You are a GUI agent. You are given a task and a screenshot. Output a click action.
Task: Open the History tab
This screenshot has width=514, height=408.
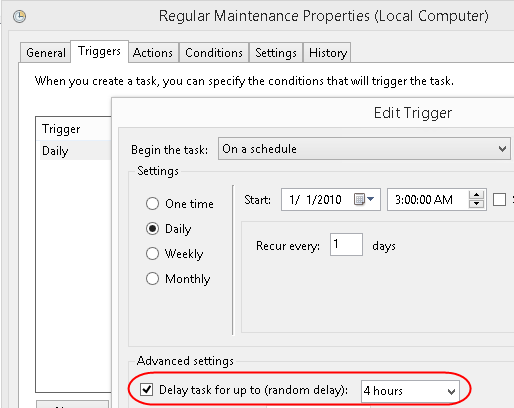(328, 53)
